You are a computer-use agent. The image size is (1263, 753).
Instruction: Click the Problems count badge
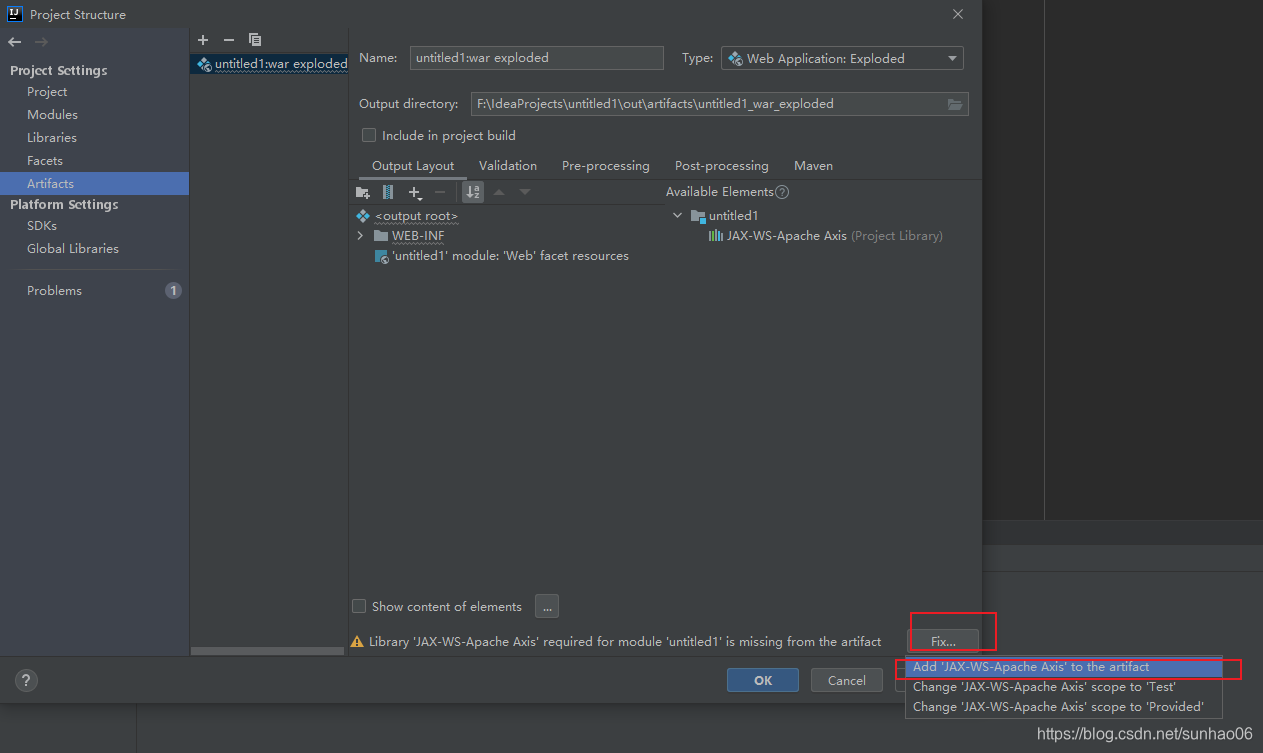click(173, 291)
